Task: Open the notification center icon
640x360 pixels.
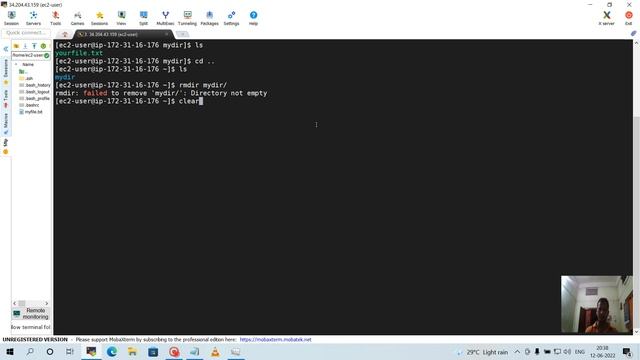Action: tap(627, 351)
